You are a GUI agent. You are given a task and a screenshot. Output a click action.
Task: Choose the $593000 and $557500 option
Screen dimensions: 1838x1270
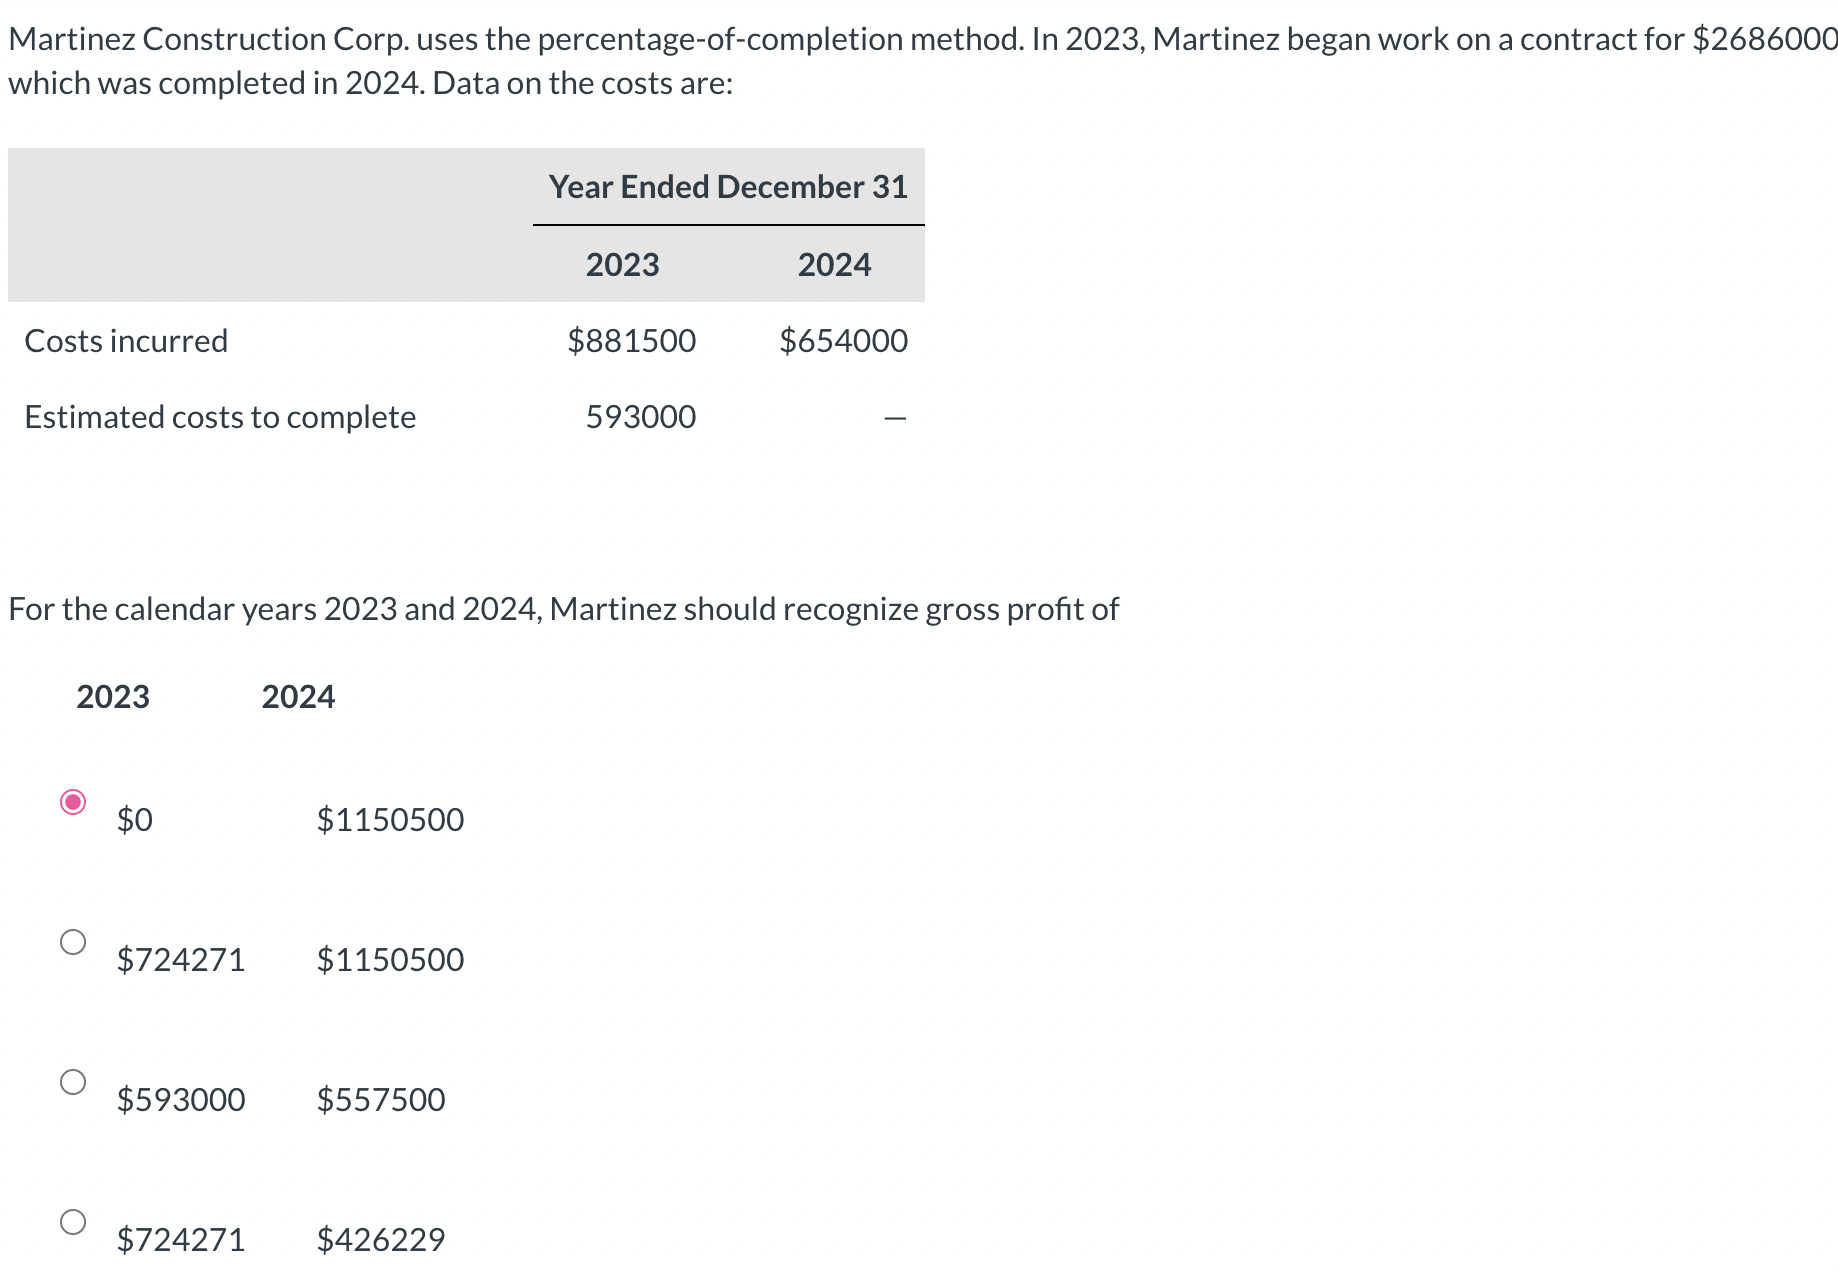[x=71, y=1080]
